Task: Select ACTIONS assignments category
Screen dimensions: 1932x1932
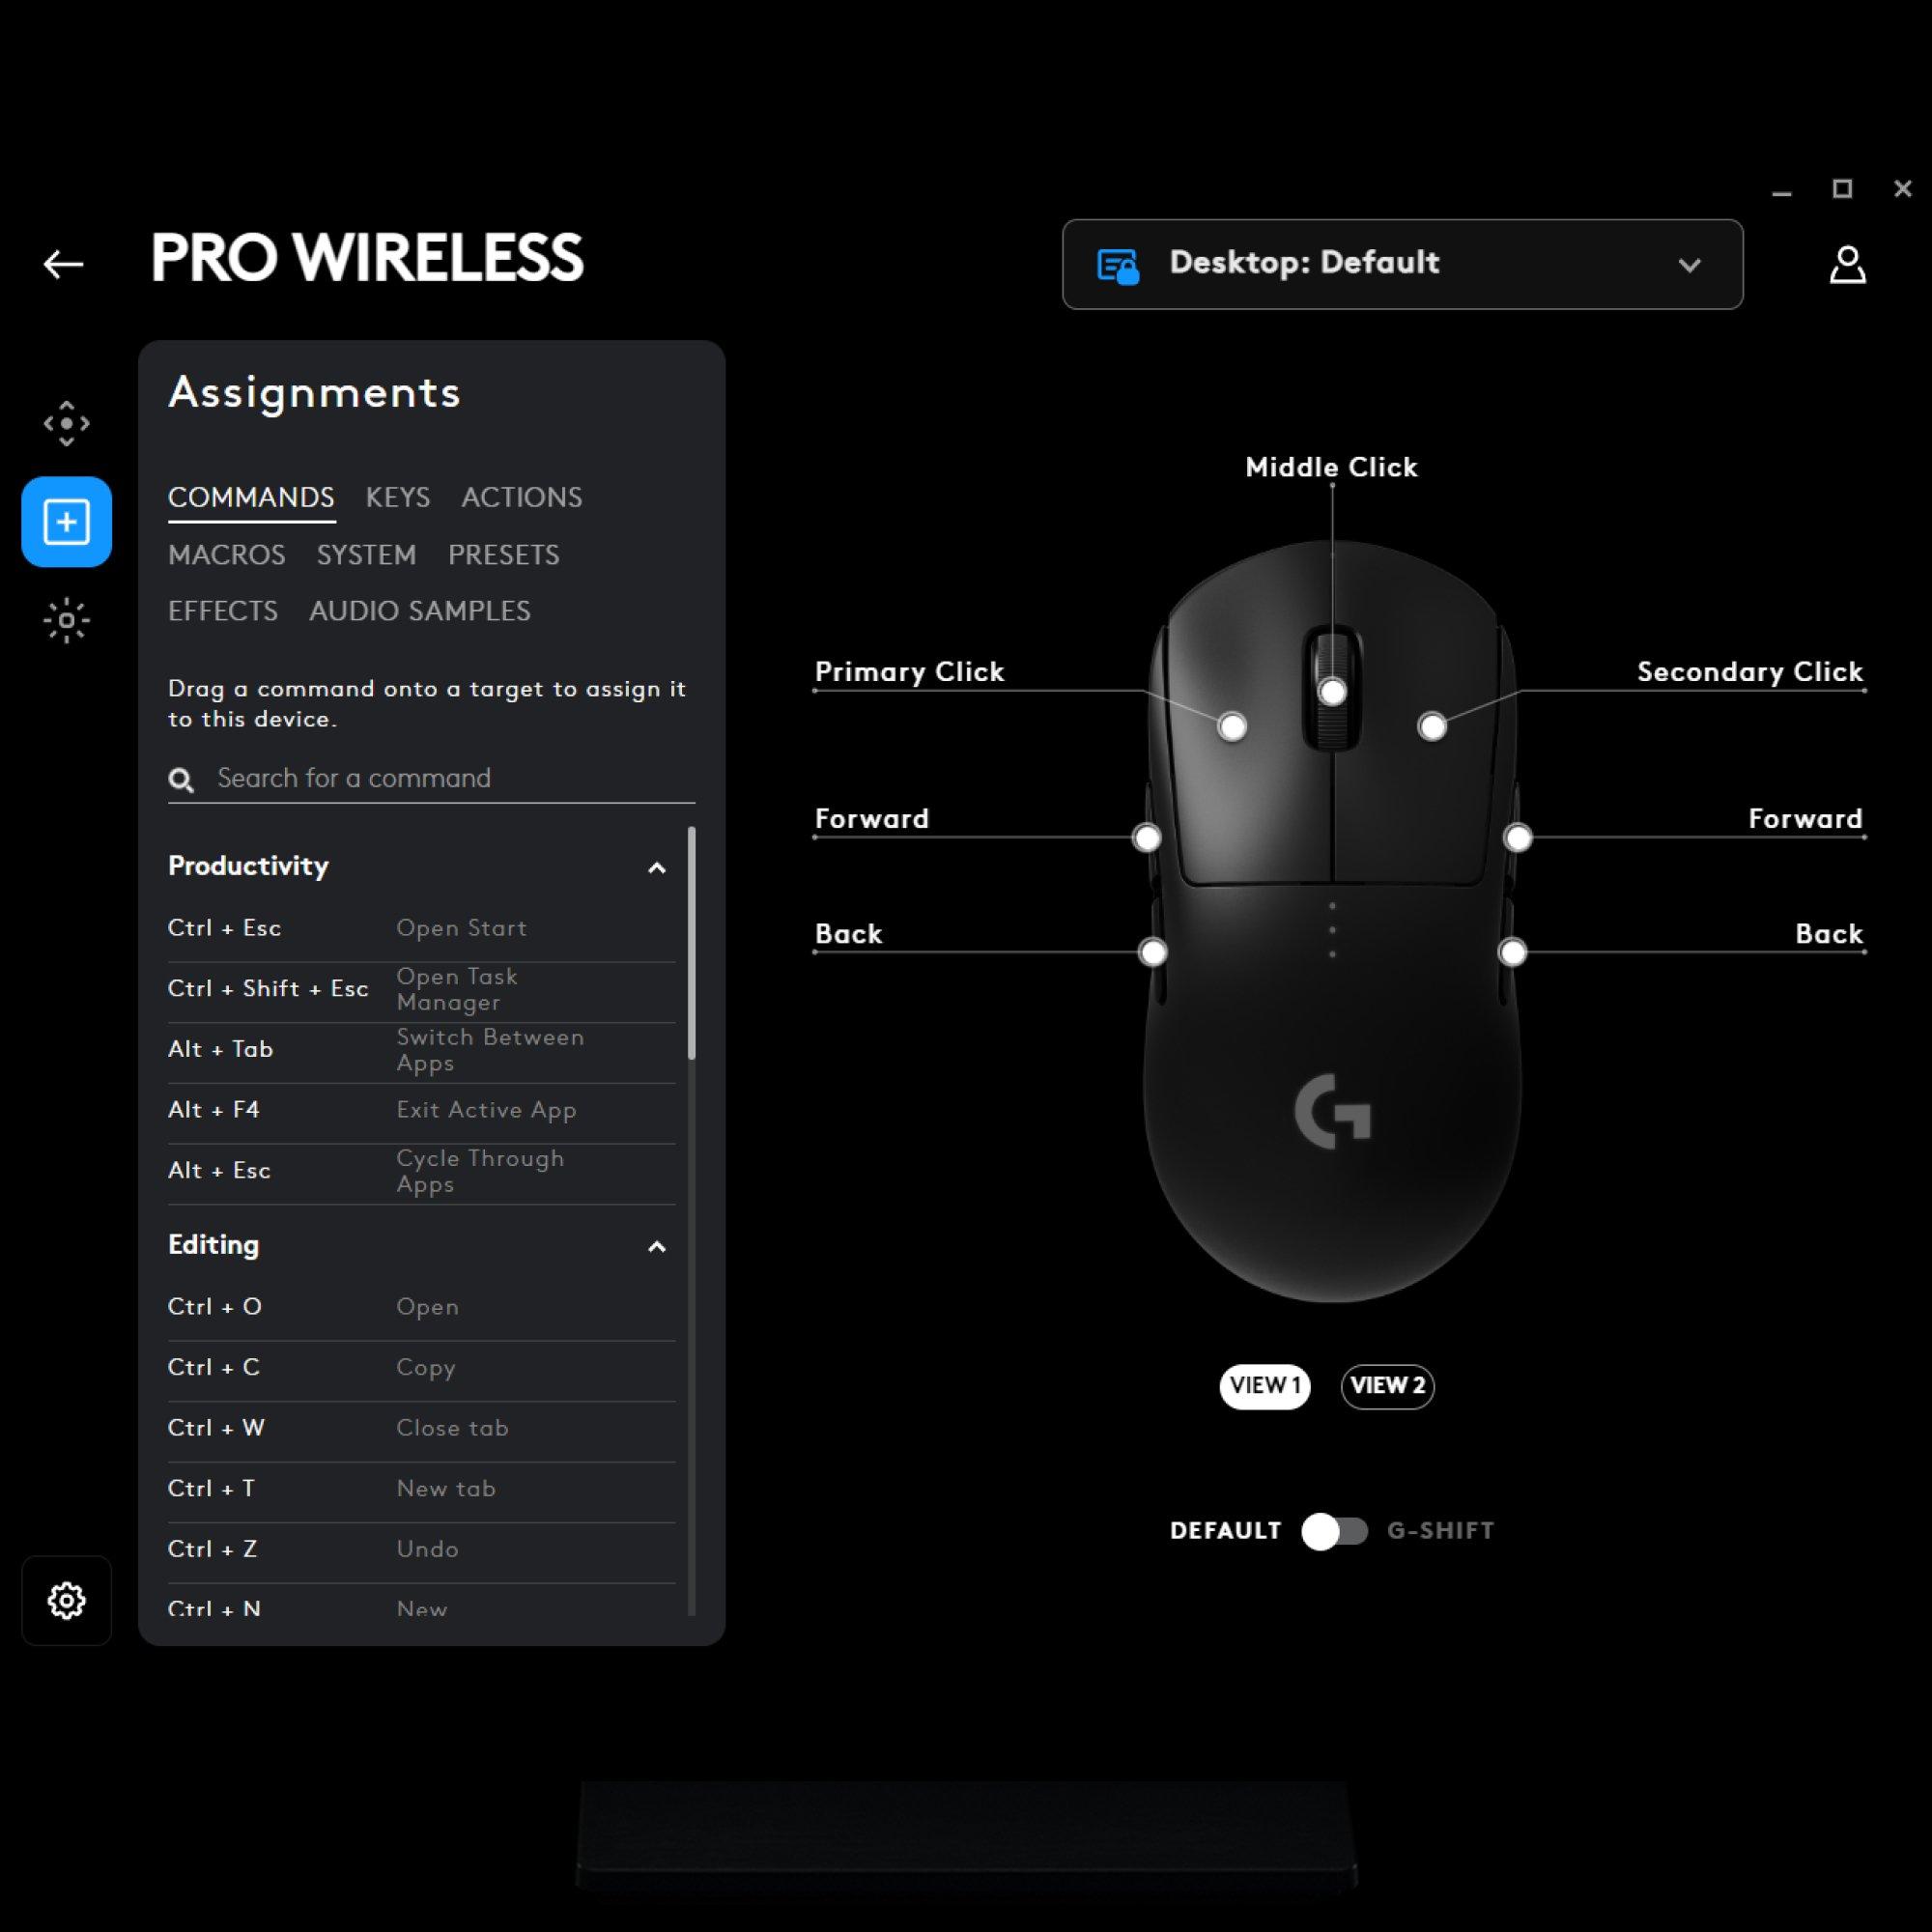Action: (x=520, y=497)
